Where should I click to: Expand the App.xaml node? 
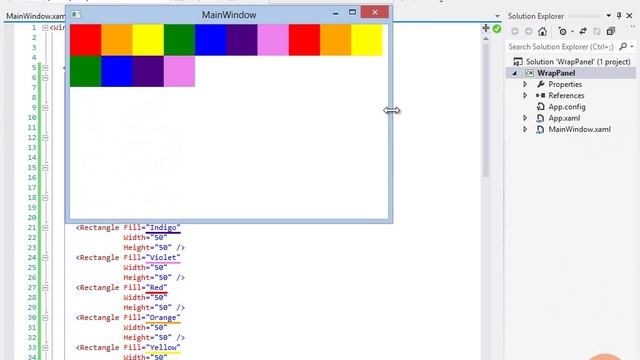coord(525,118)
